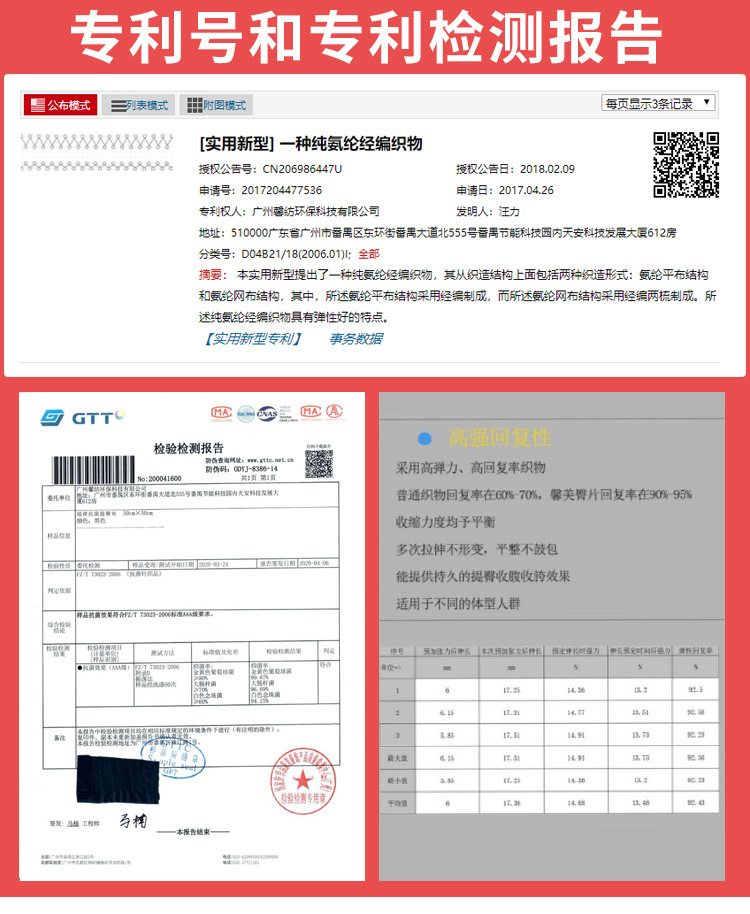Click the 平均值 row label

(x=397, y=803)
